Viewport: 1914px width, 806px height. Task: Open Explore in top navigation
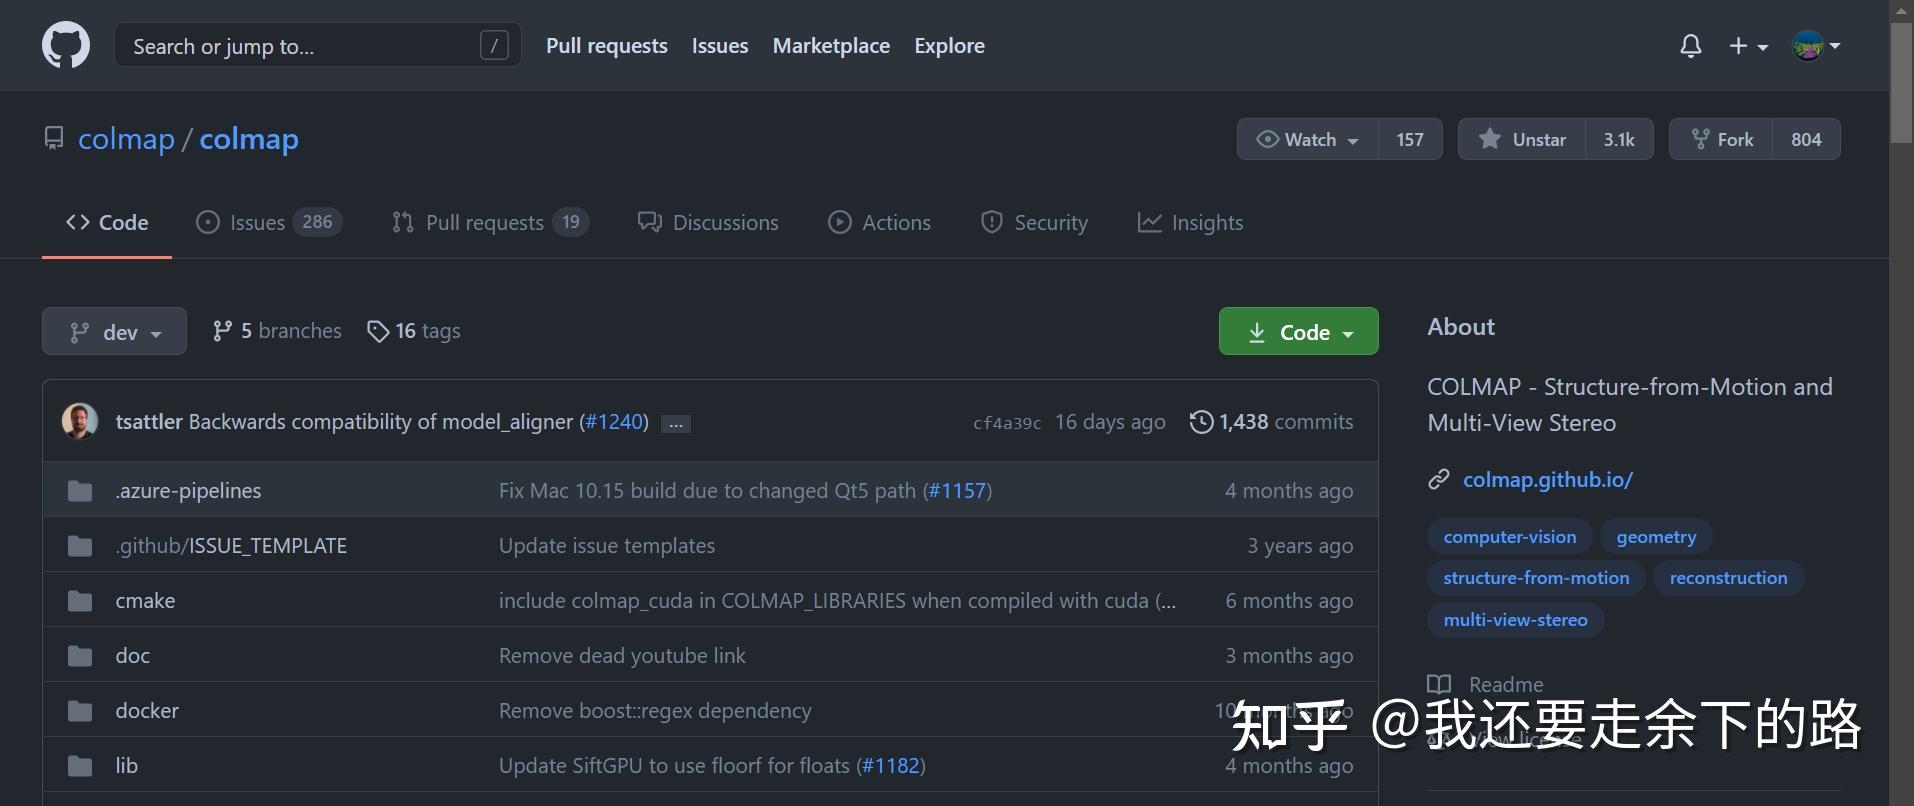[949, 46]
